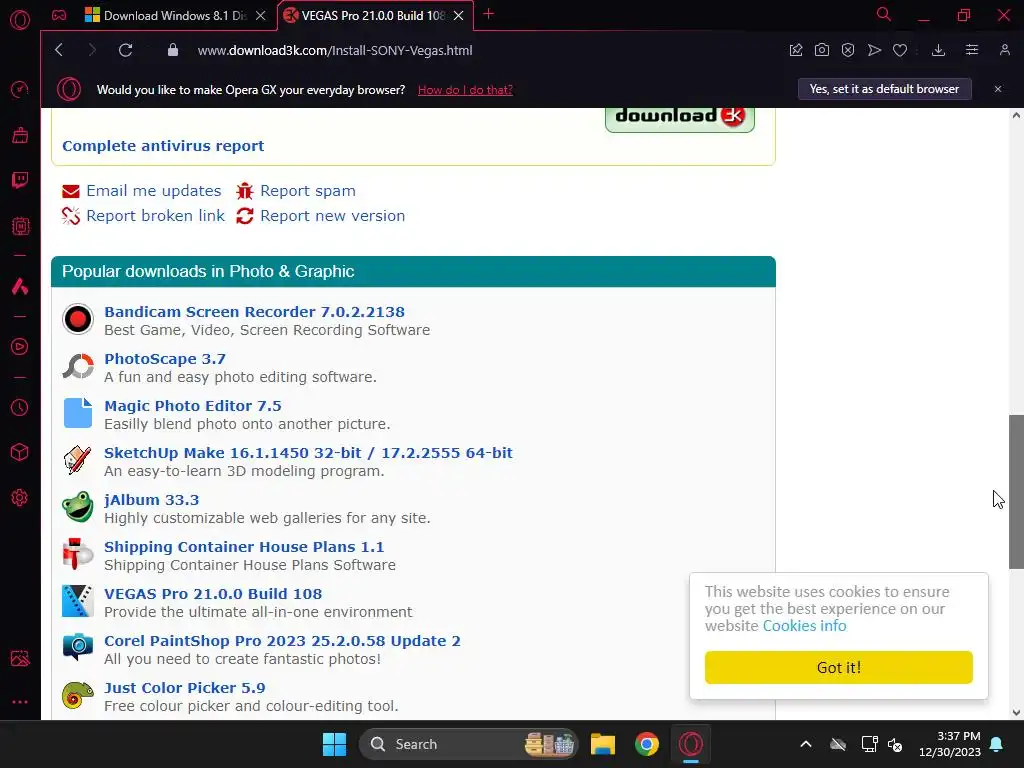This screenshot has height=768, width=1024.
Task: Open VEGAS Pro 21.0.0 Build 108 list link
Action: click(213, 594)
